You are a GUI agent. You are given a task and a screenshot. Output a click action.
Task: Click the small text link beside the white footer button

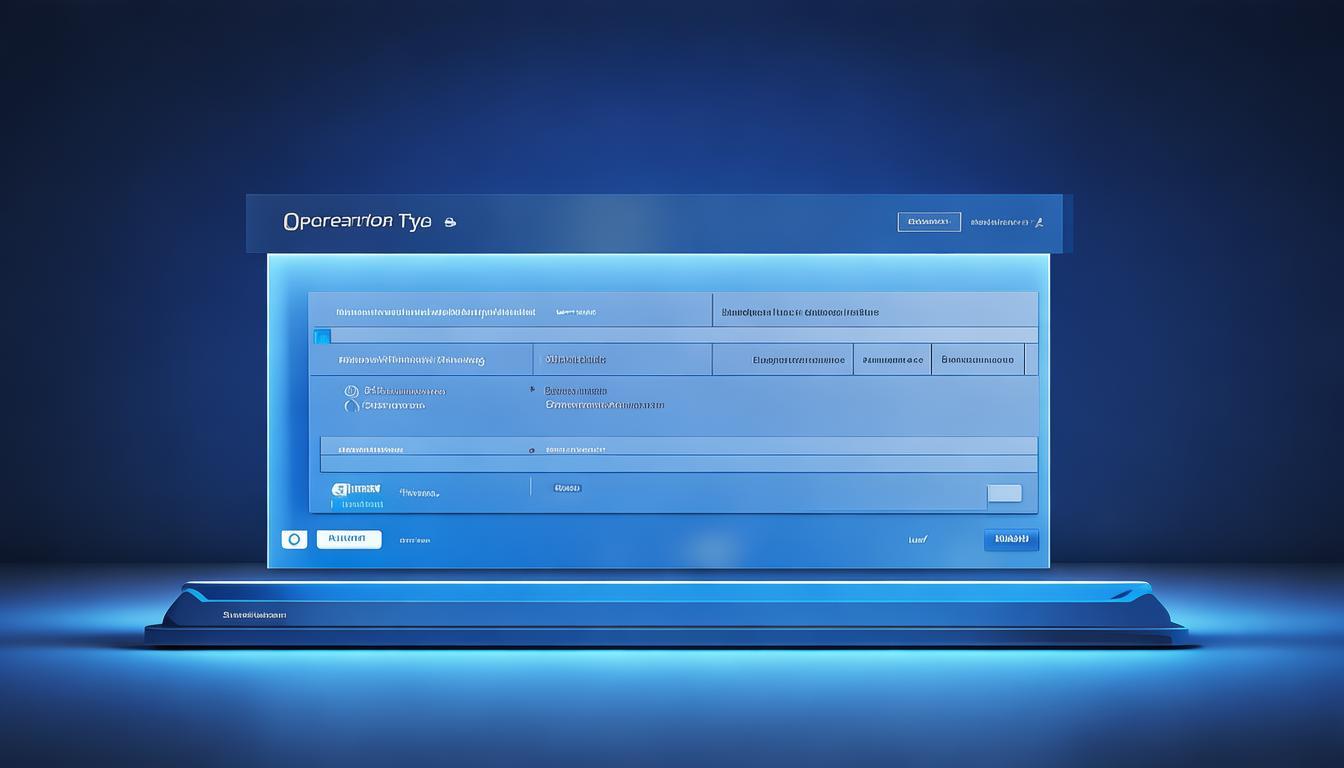pos(414,540)
